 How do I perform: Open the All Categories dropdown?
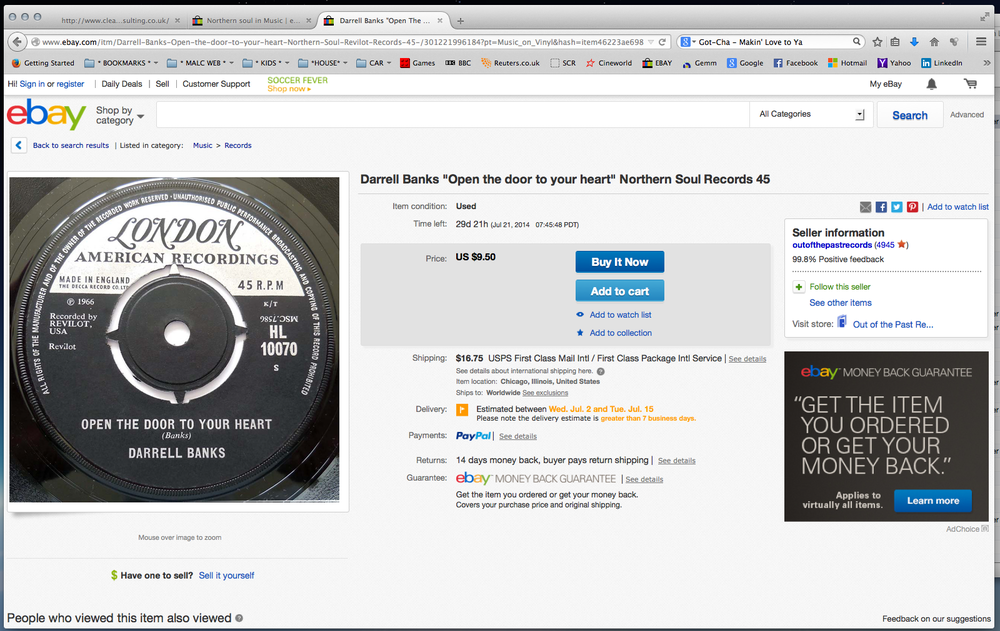pyautogui.click(x=811, y=114)
